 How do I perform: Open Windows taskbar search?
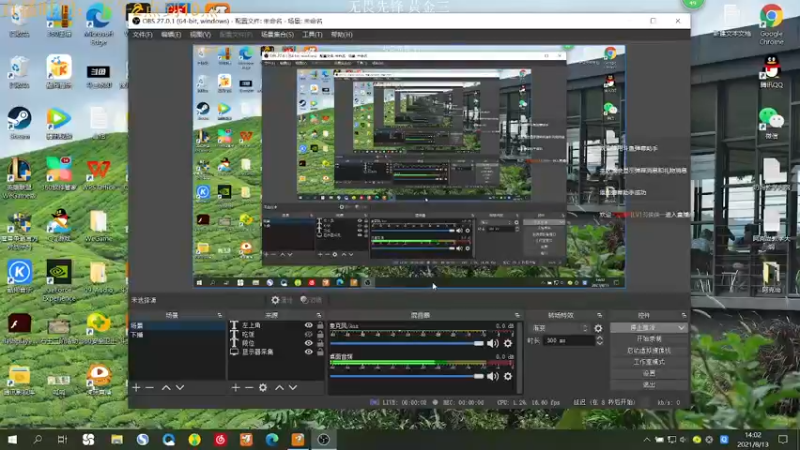coord(37,439)
